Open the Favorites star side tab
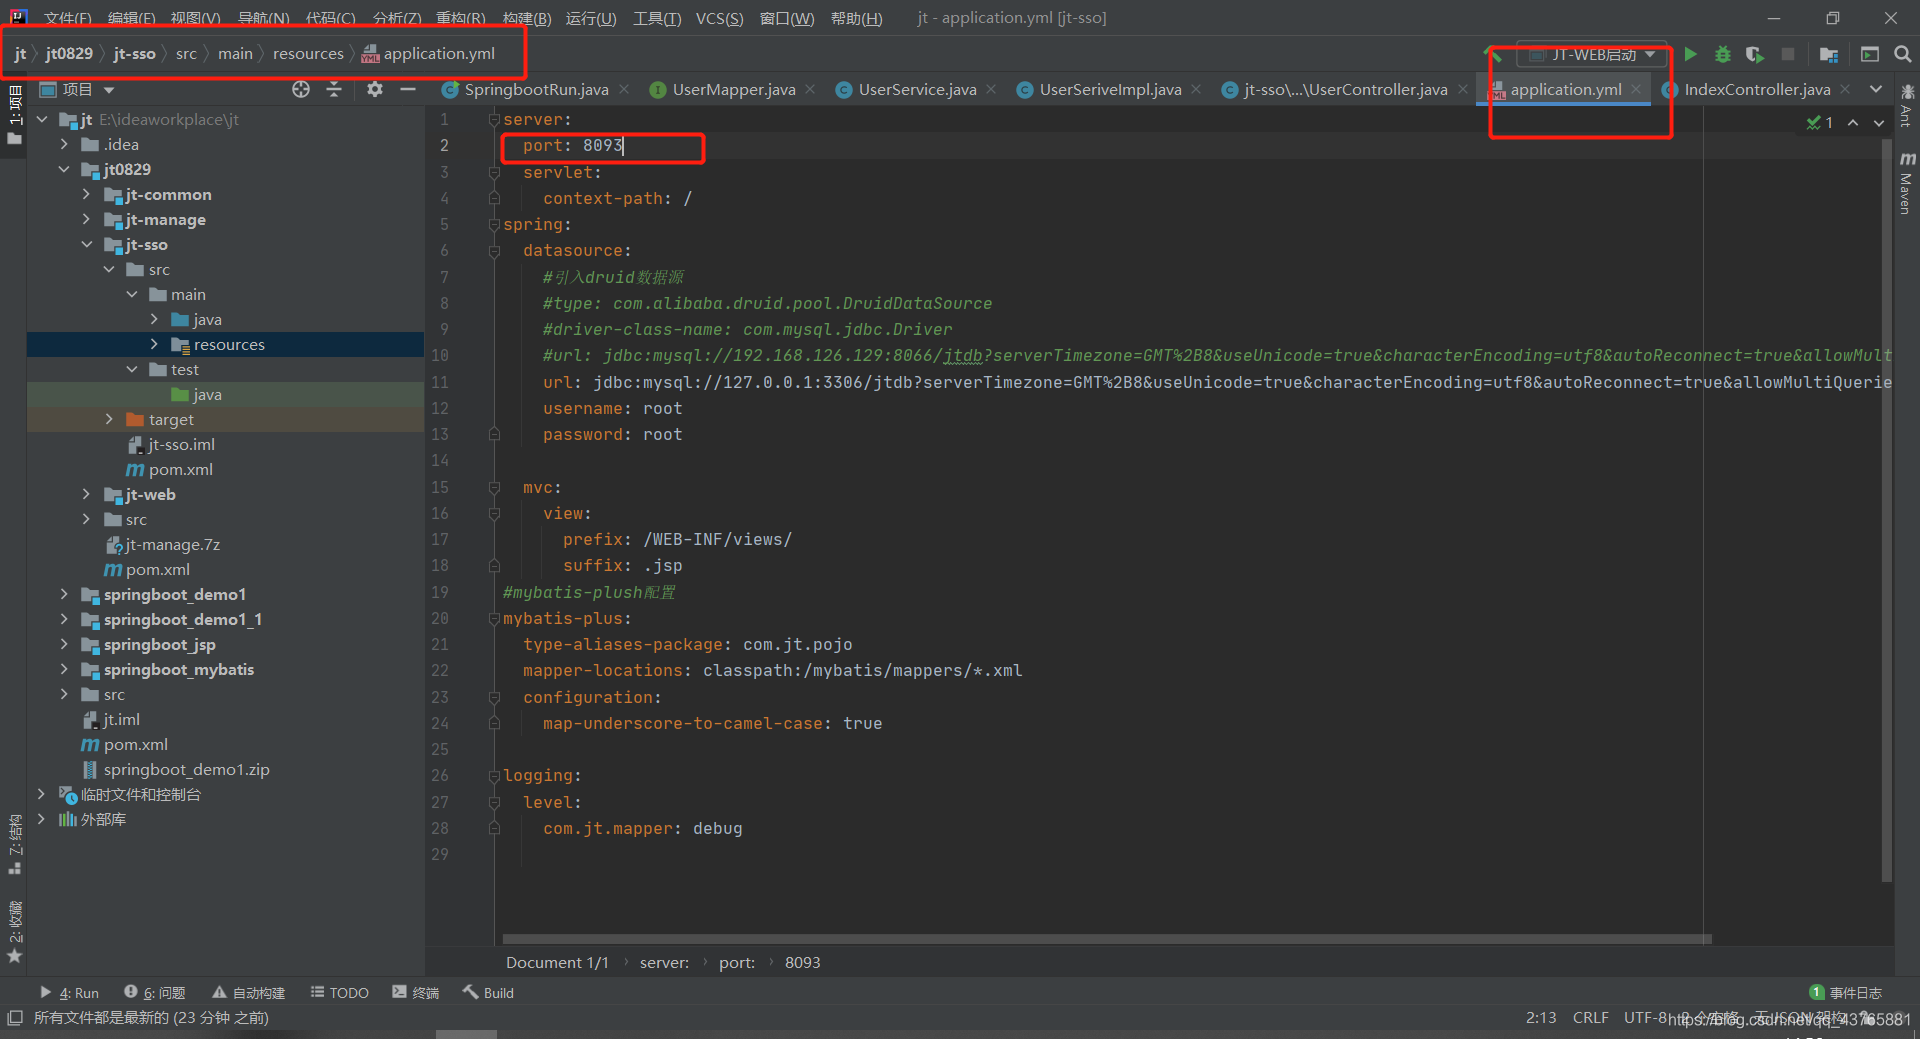The width and height of the screenshot is (1920, 1039). pos(14,930)
